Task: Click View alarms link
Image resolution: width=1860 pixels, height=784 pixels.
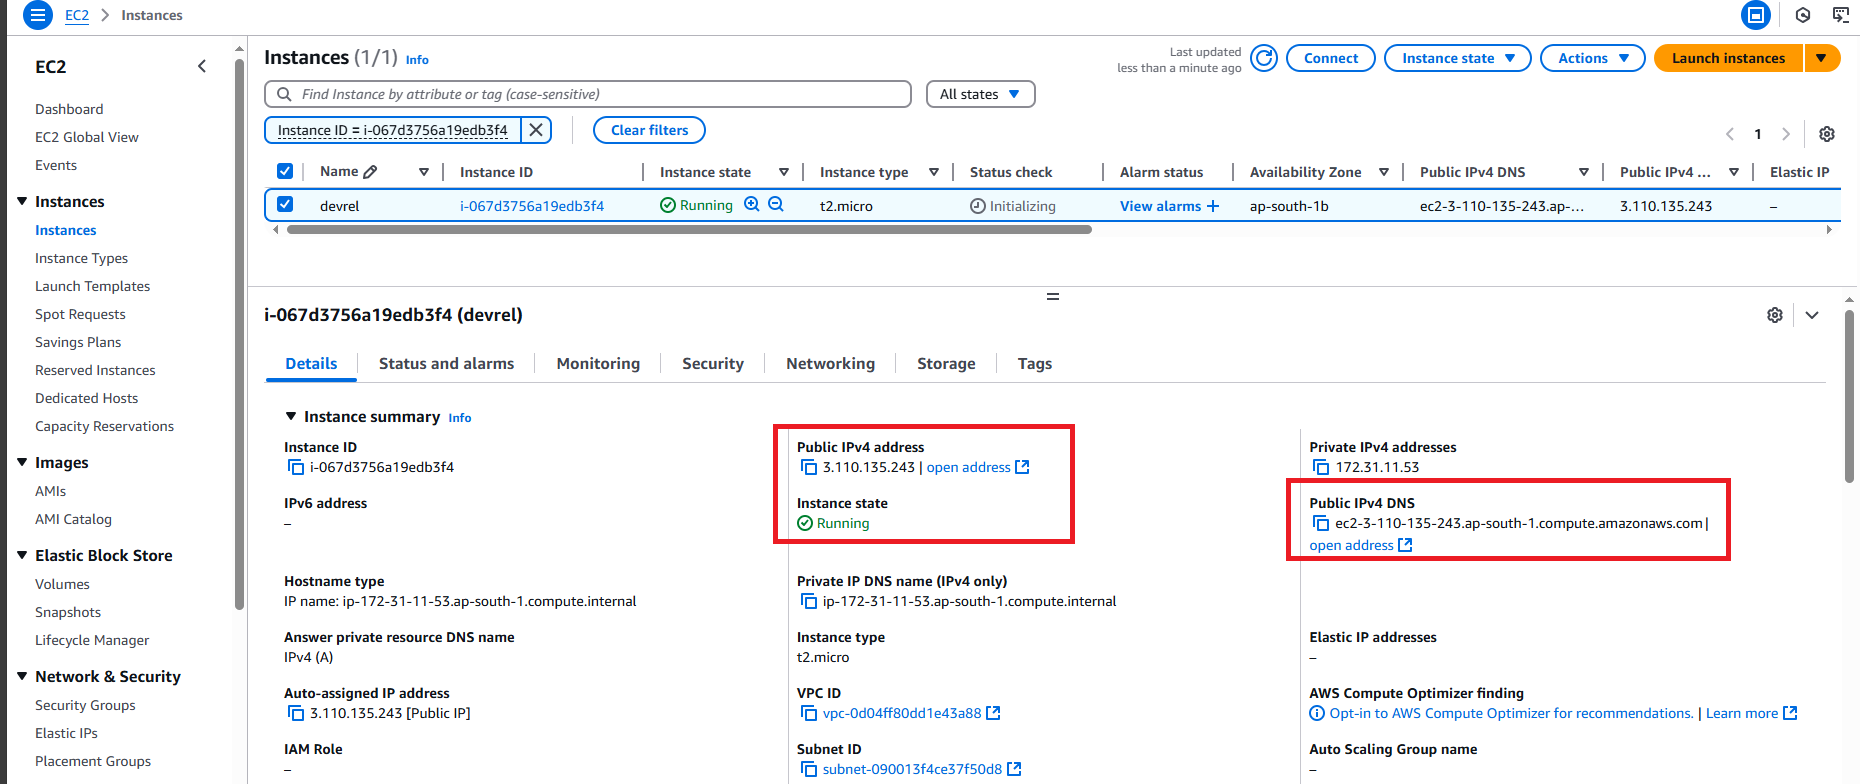Action: [x=1160, y=206]
